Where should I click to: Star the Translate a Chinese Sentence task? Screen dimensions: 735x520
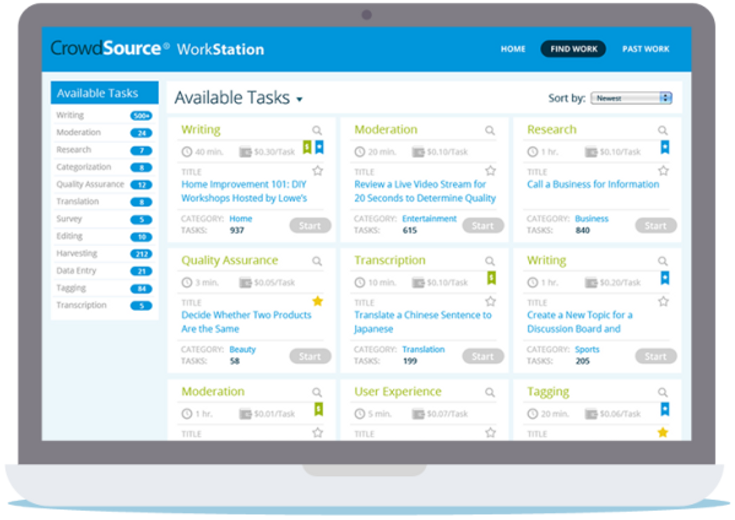(490, 301)
